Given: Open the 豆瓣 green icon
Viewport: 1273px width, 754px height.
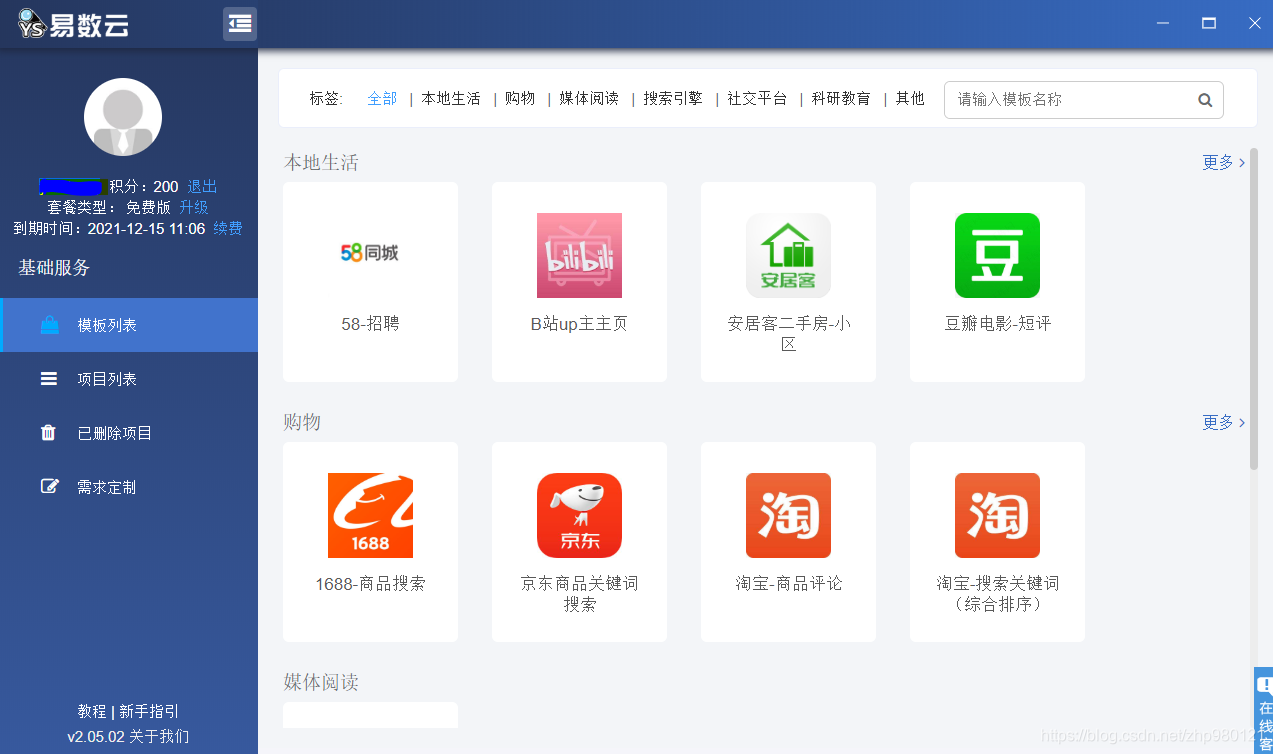Looking at the screenshot, I should point(997,255).
